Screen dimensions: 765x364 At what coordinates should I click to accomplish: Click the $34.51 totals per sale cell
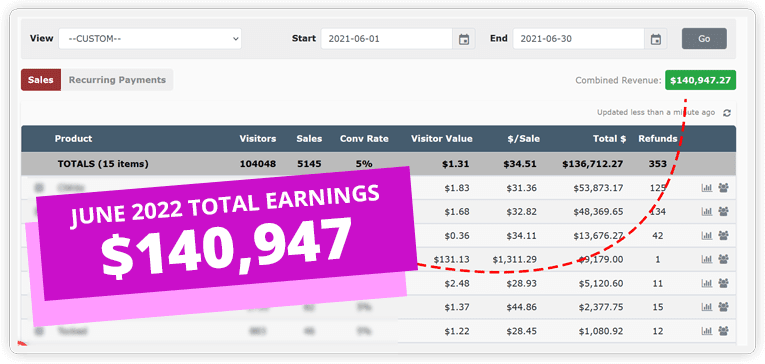pyautogui.click(x=520, y=164)
